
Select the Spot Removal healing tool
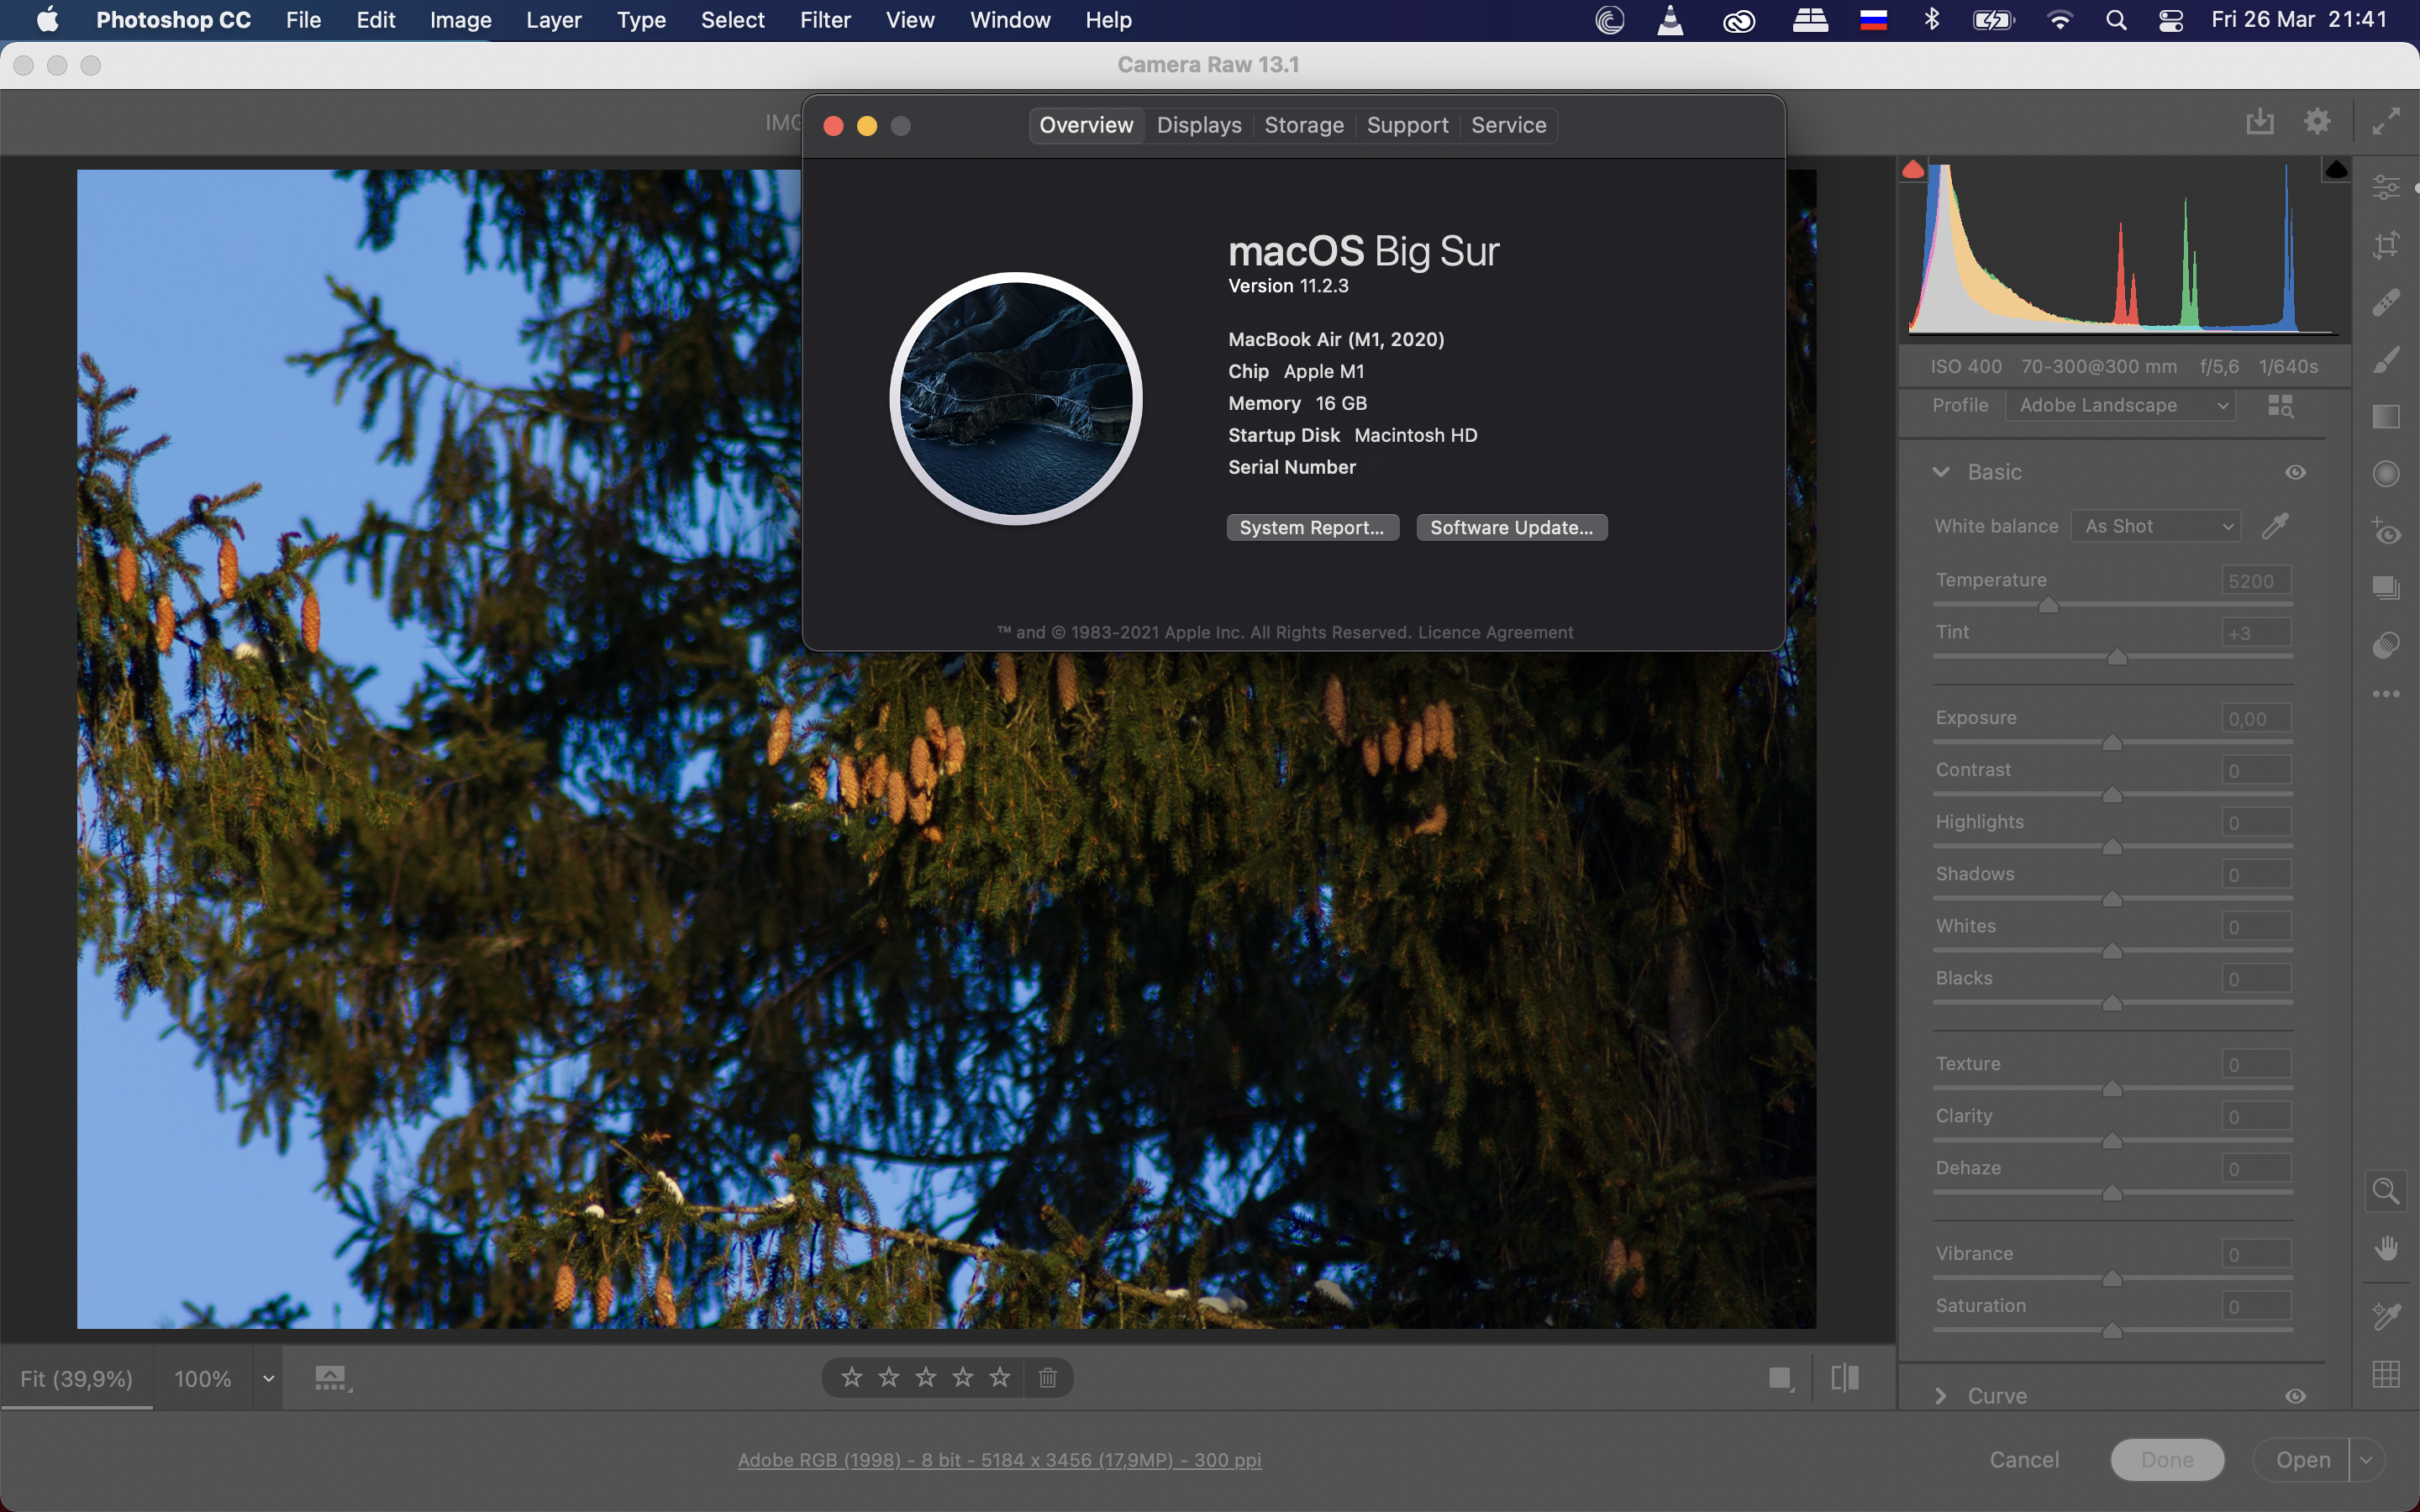2386,302
